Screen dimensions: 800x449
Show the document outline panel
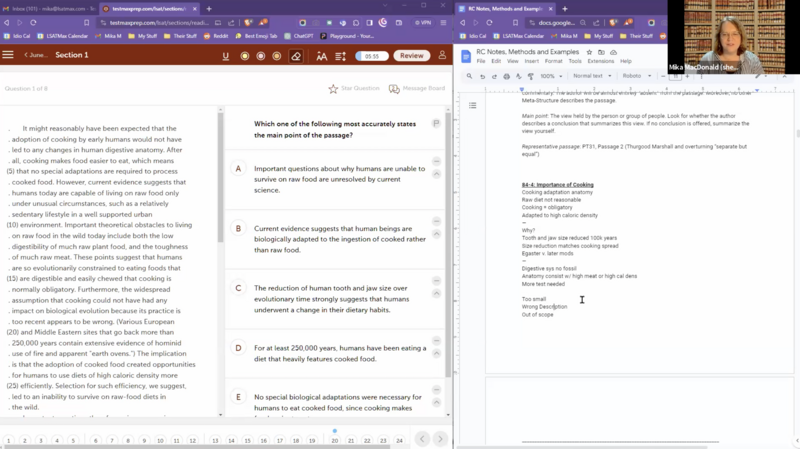tap(472, 105)
